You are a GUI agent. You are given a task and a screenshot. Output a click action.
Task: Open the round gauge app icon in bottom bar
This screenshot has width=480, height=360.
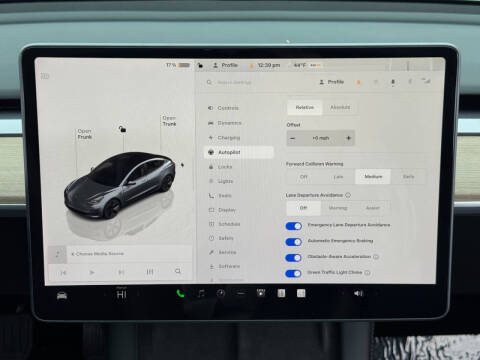point(221,293)
